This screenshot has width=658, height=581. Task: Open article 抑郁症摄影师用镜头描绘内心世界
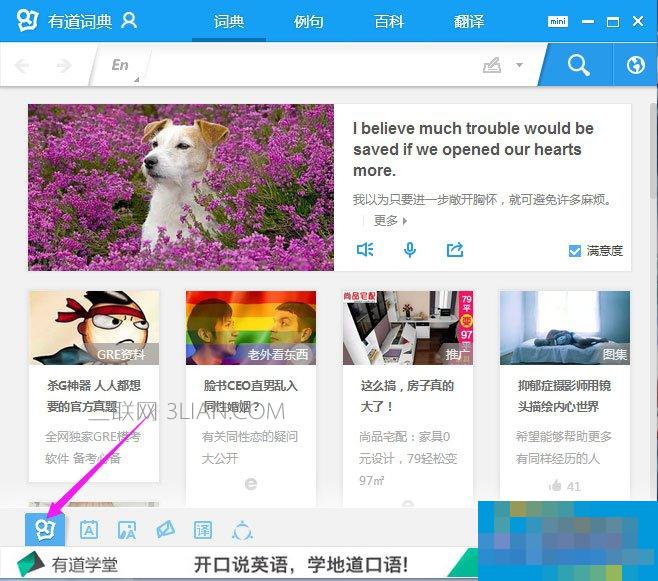tap(564, 396)
